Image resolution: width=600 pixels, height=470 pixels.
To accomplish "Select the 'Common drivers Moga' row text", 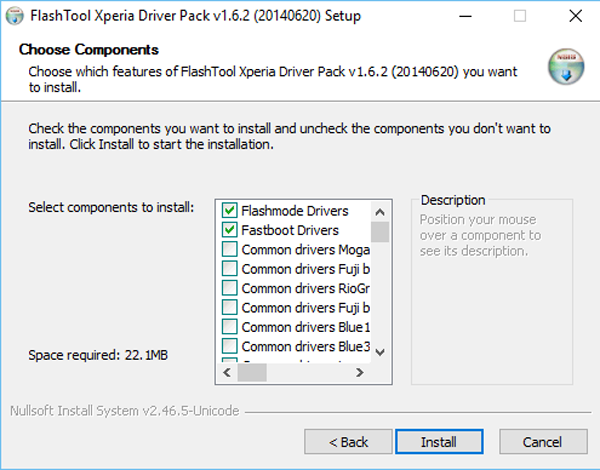I will (306, 250).
